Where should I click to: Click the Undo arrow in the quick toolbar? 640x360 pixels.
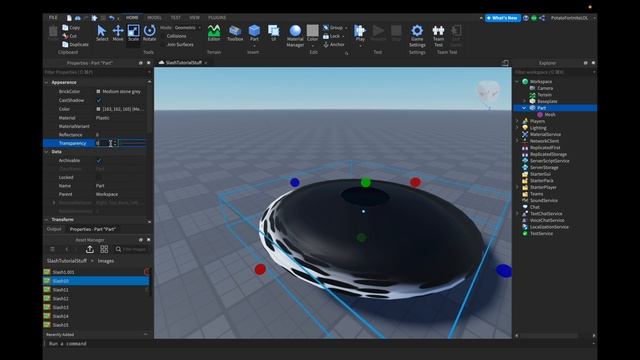pos(111,18)
